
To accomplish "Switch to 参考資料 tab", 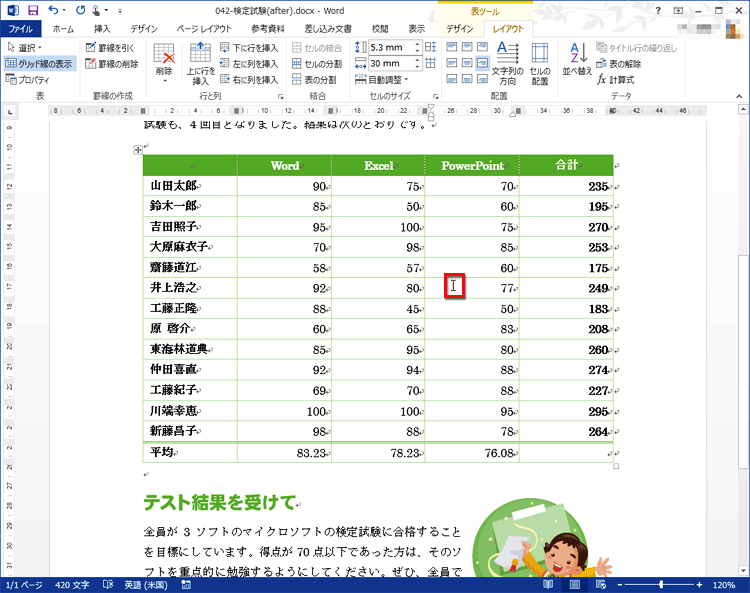I will click(268, 29).
